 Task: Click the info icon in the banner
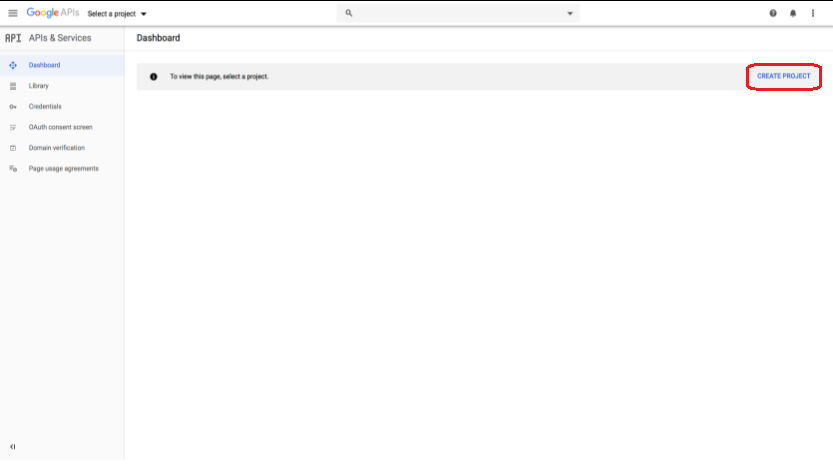click(153, 76)
